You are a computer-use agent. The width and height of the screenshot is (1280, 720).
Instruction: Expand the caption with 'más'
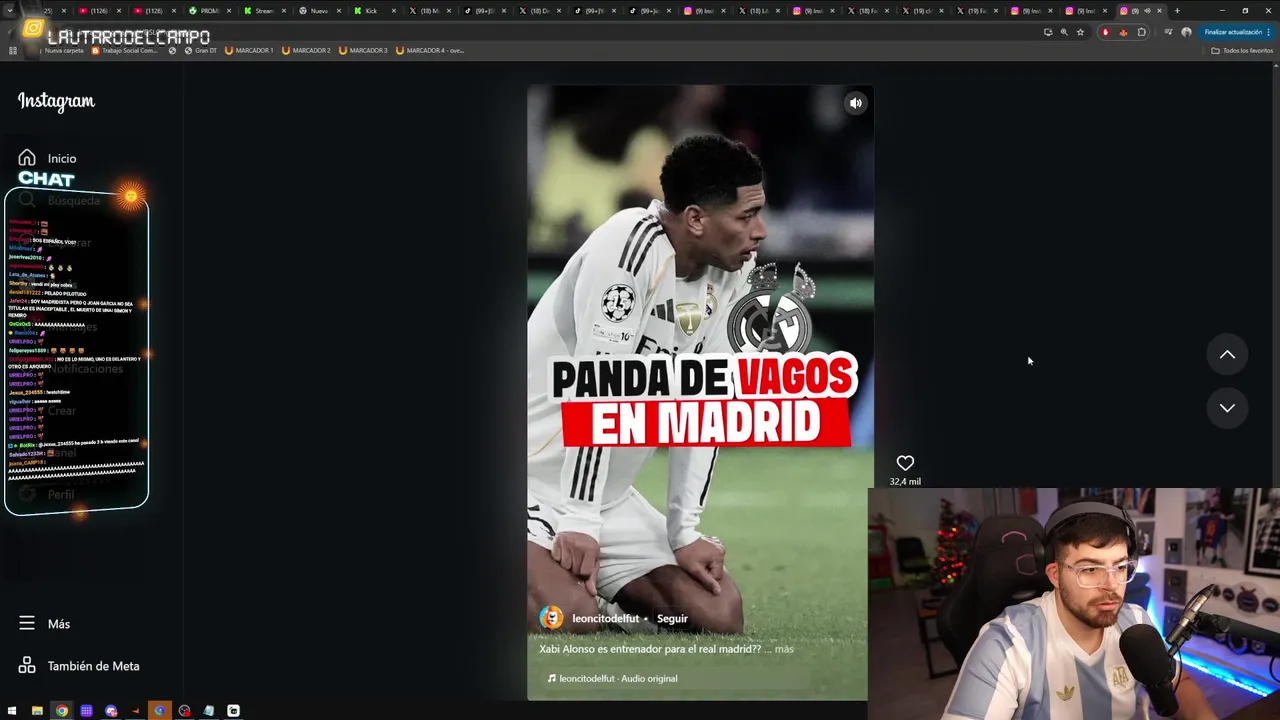click(x=784, y=649)
